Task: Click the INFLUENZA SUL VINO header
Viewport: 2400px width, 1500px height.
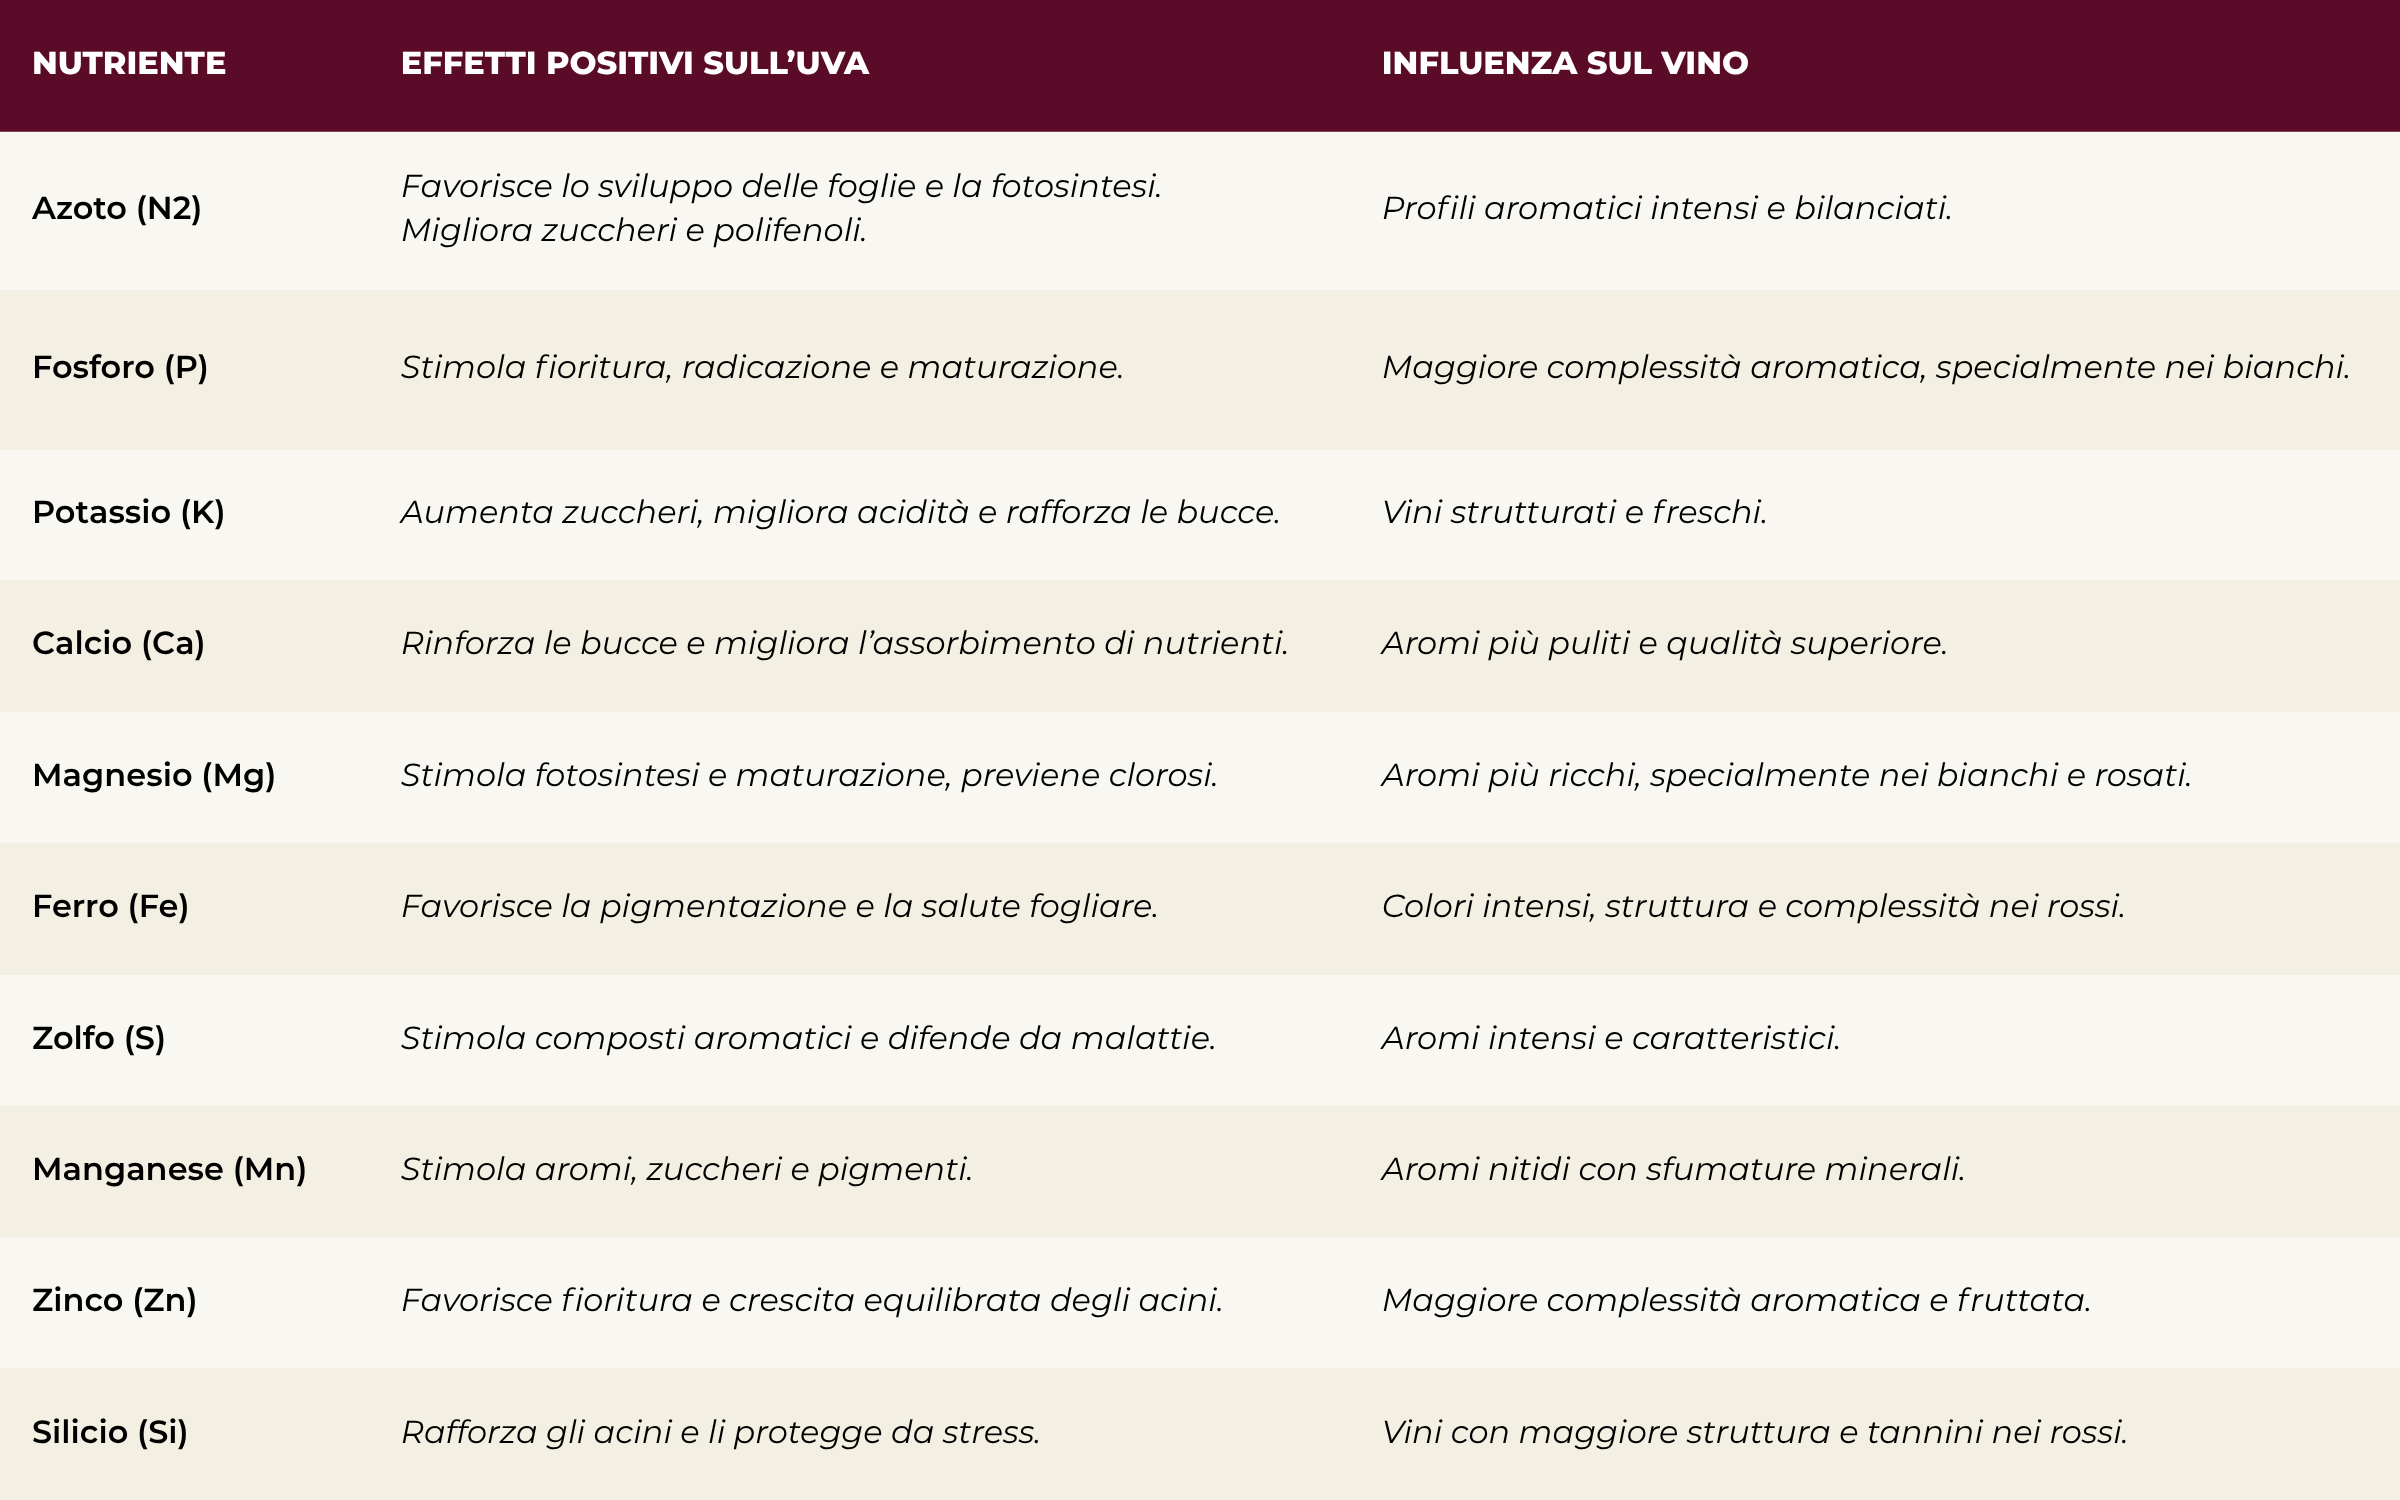Action: coord(1564,63)
